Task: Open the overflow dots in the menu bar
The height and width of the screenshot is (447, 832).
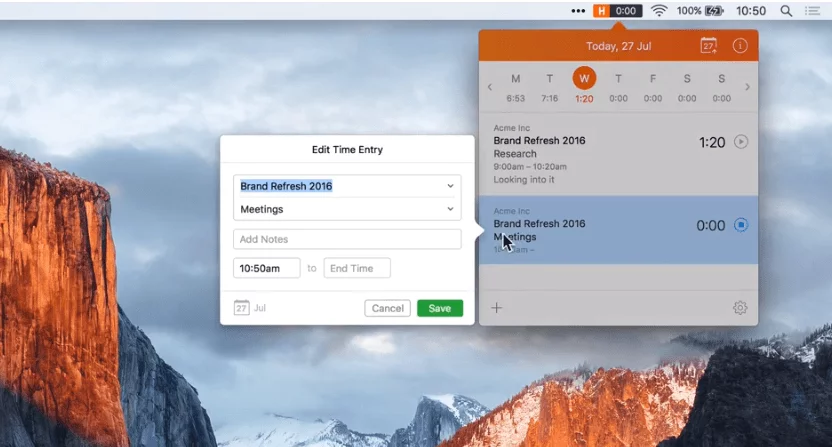Action: pyautogui.click(x=578, y=11)
